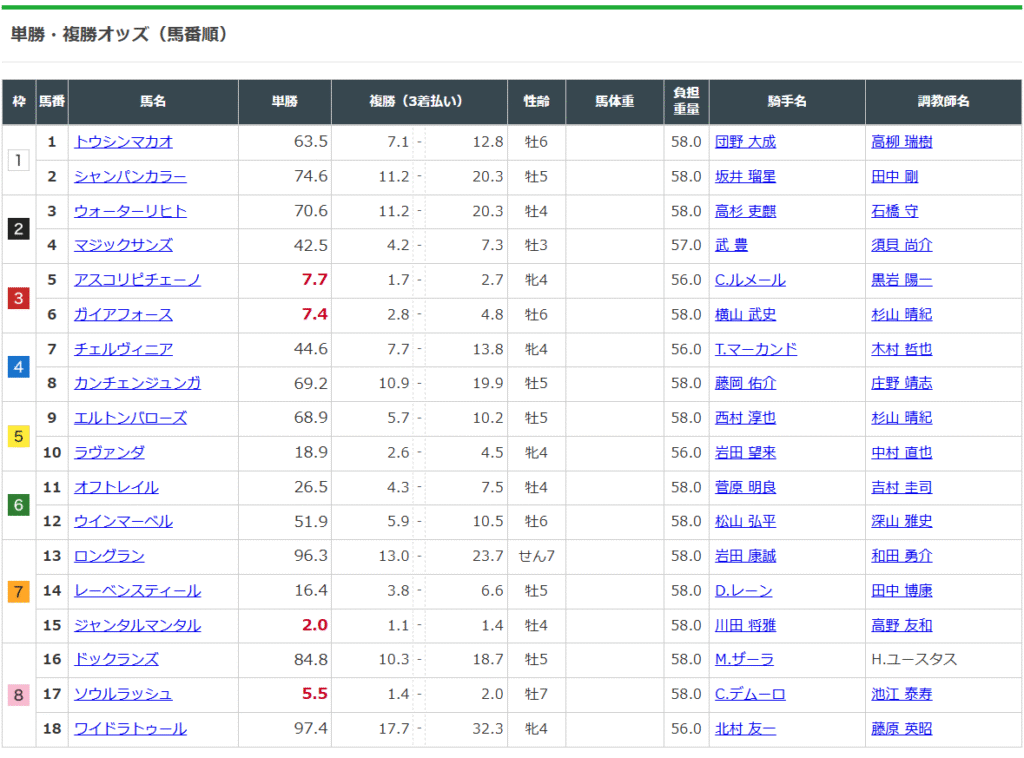This screenshot has height=758, width=1024.
Task: Click jockey link 川田 将雅
Action: click(x=745, y=625)
